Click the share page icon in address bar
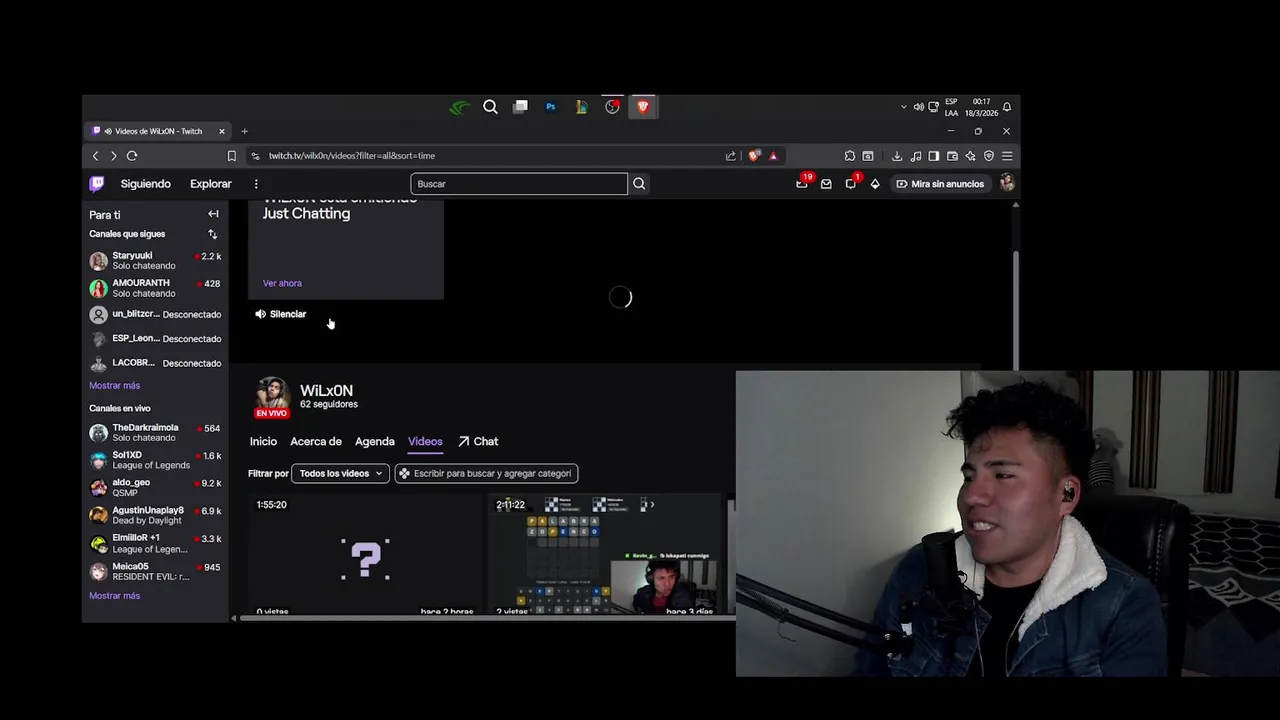The height and width of the screenshot is (720, 1280). click(731, 156)
